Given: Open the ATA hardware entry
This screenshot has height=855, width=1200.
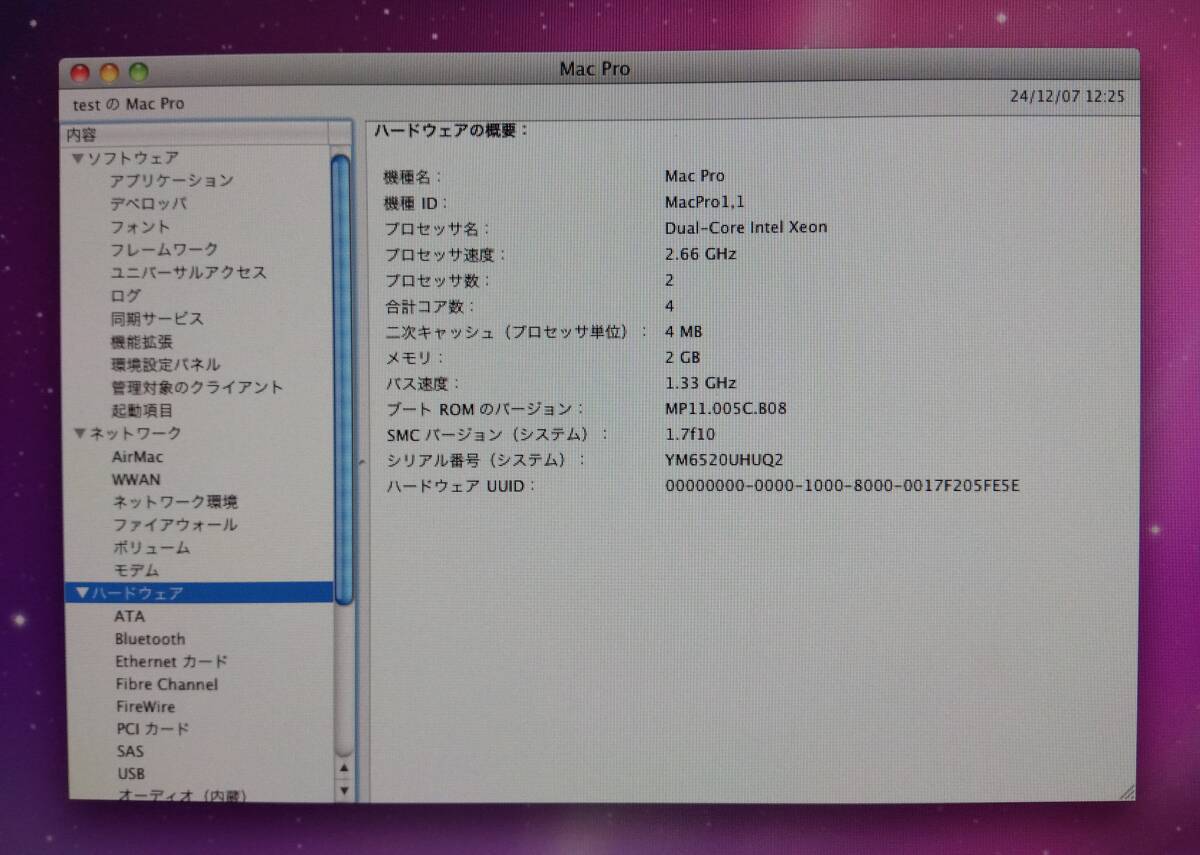Looking at the screenshot, I should pos(129,617).
